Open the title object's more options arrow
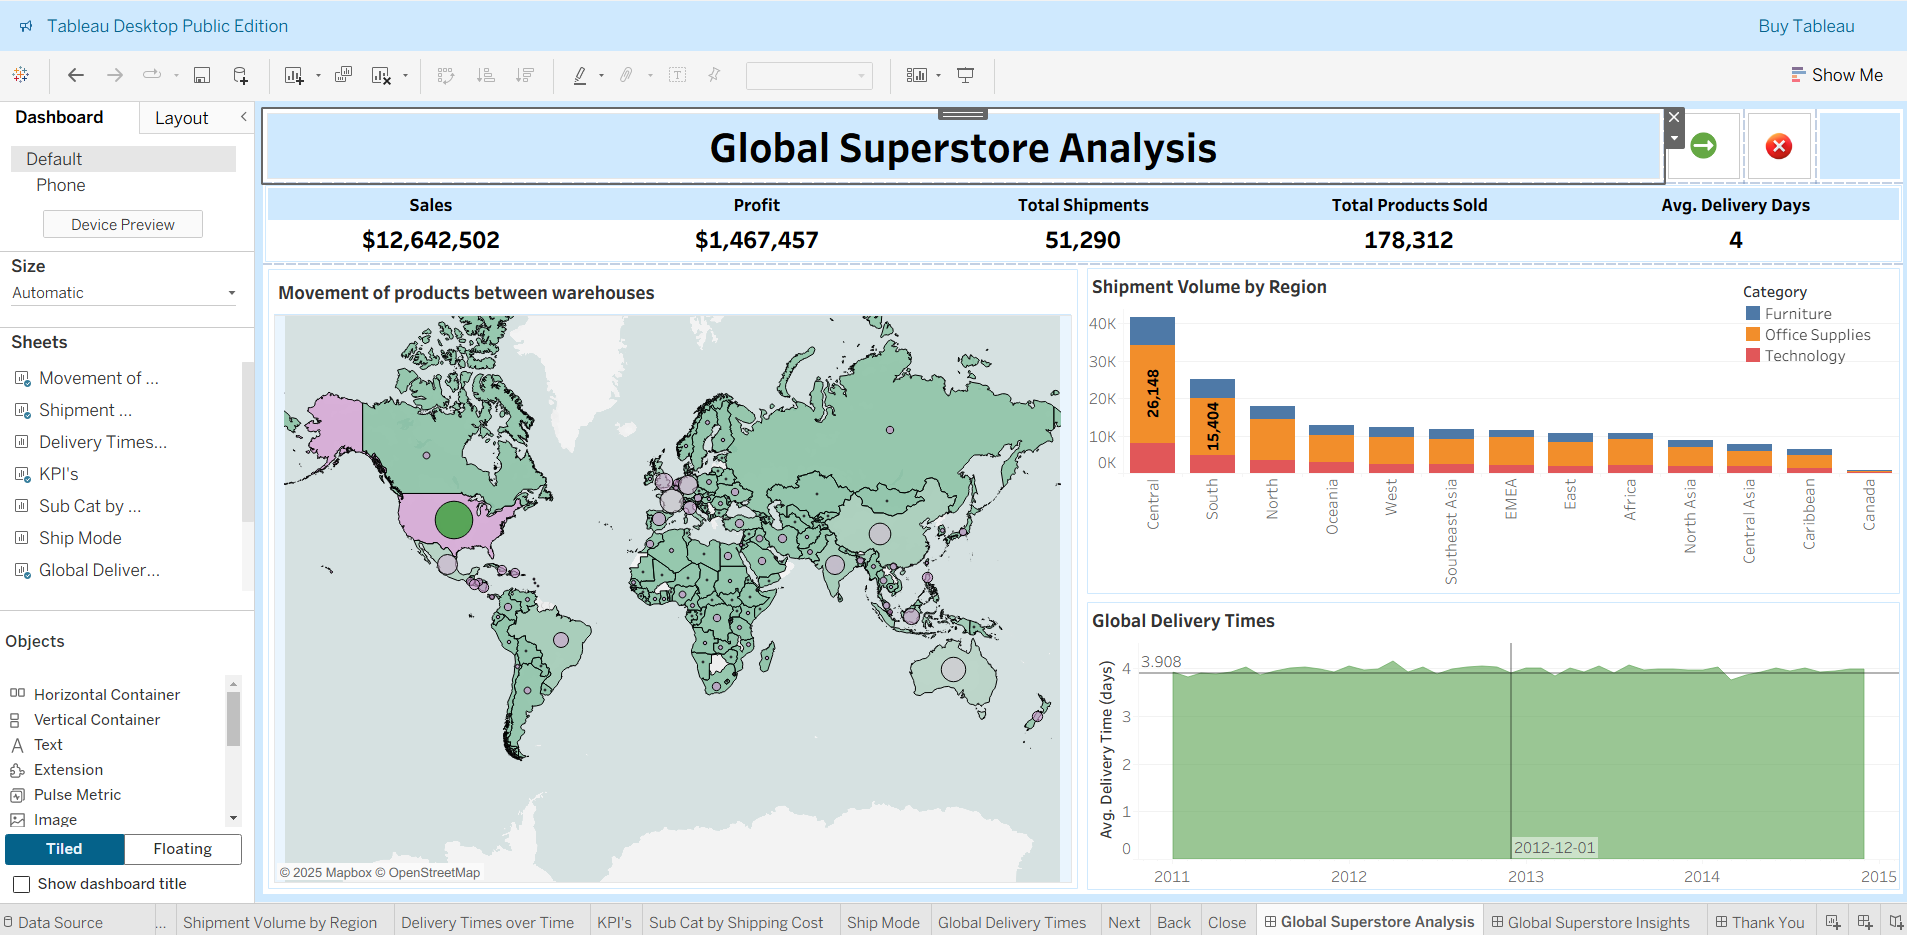This screenshot has height=935, width=1907. [1674, 139]
